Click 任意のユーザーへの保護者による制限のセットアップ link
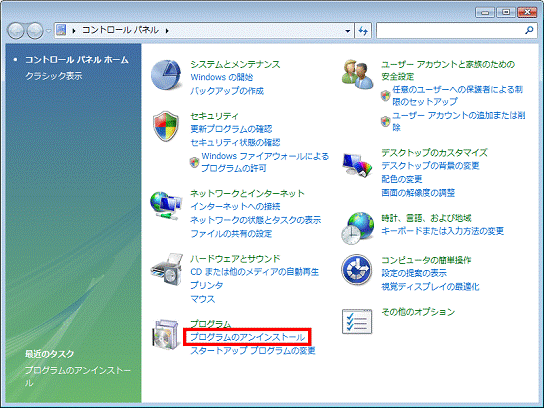 [x=457, y=95]
